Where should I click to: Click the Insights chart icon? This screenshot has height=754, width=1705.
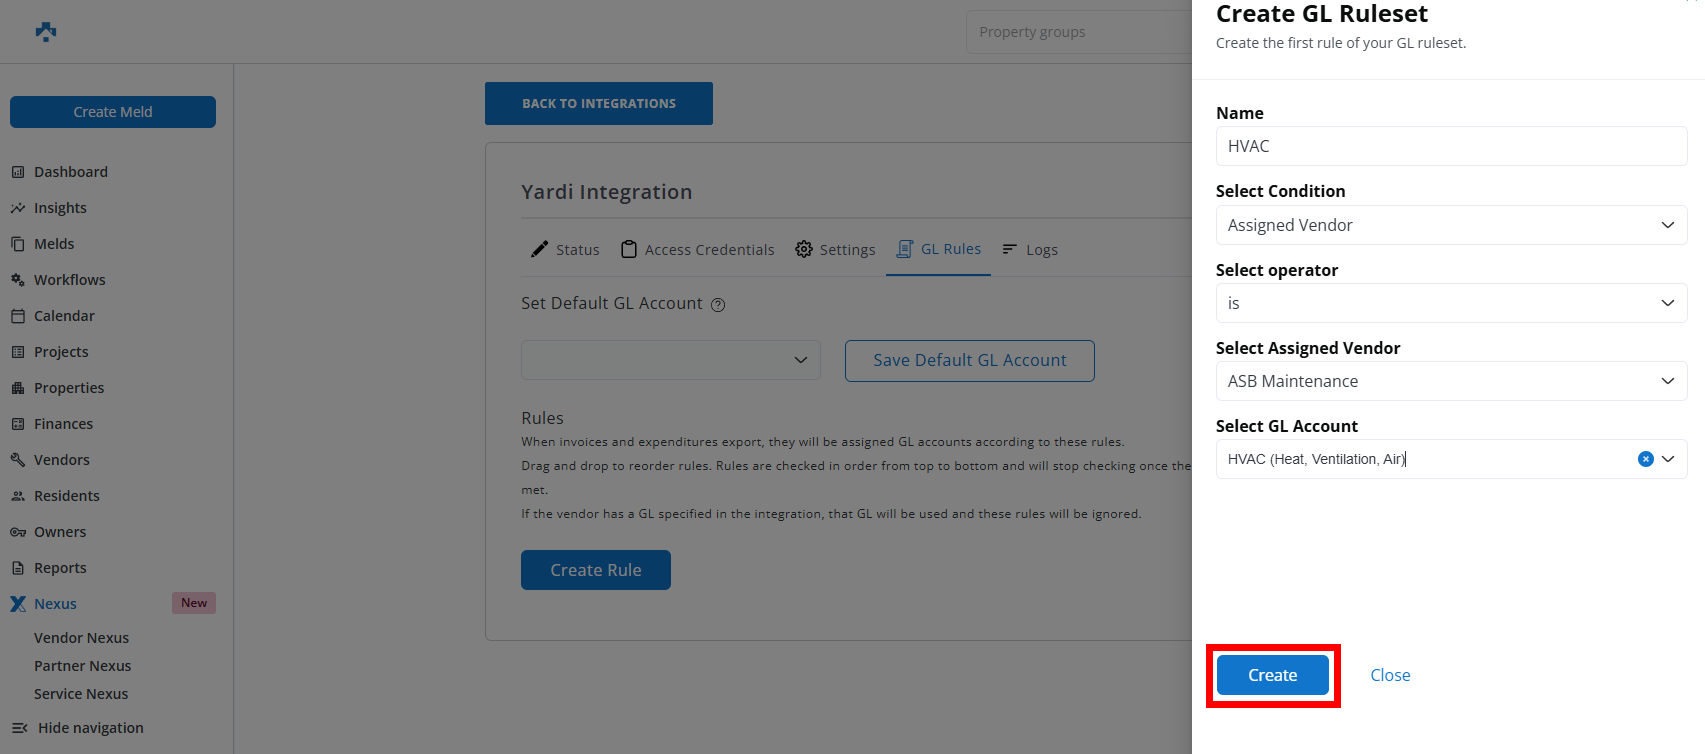[18, 208]
